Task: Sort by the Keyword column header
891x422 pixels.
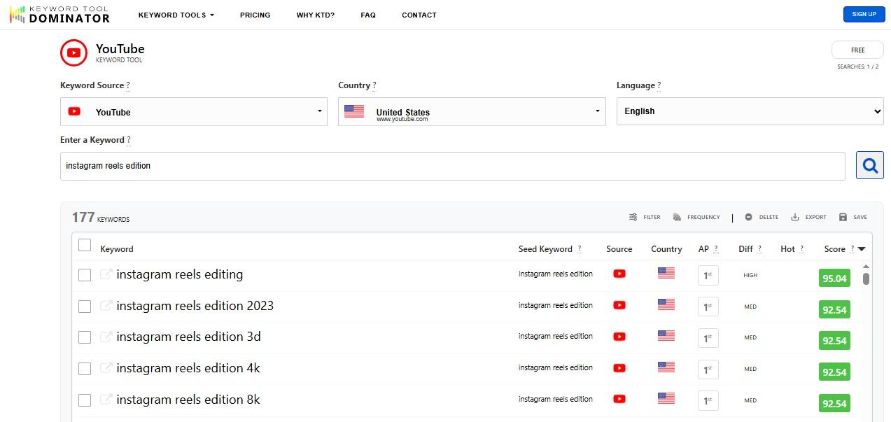Action: (x=117, y=249)
